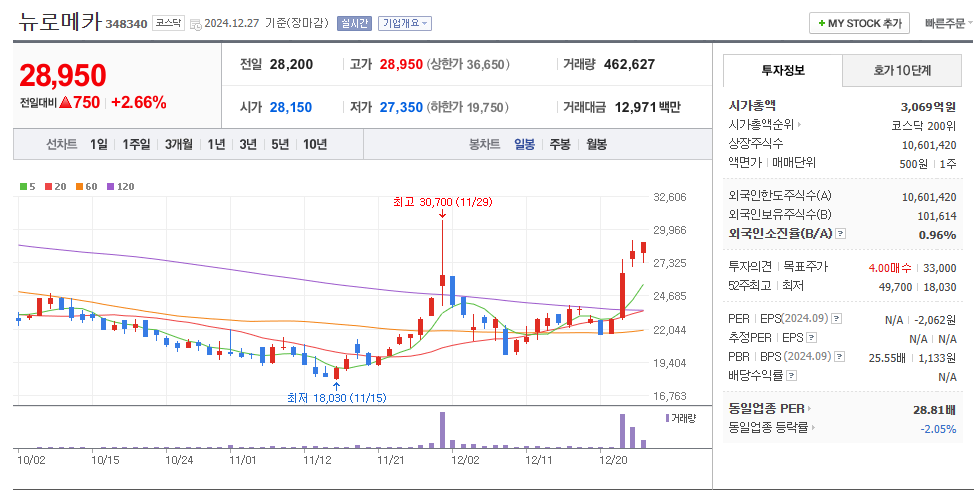Select the 주봉 candlestick chart
This screenshot has width=979, height=490.
pos(560,144)
